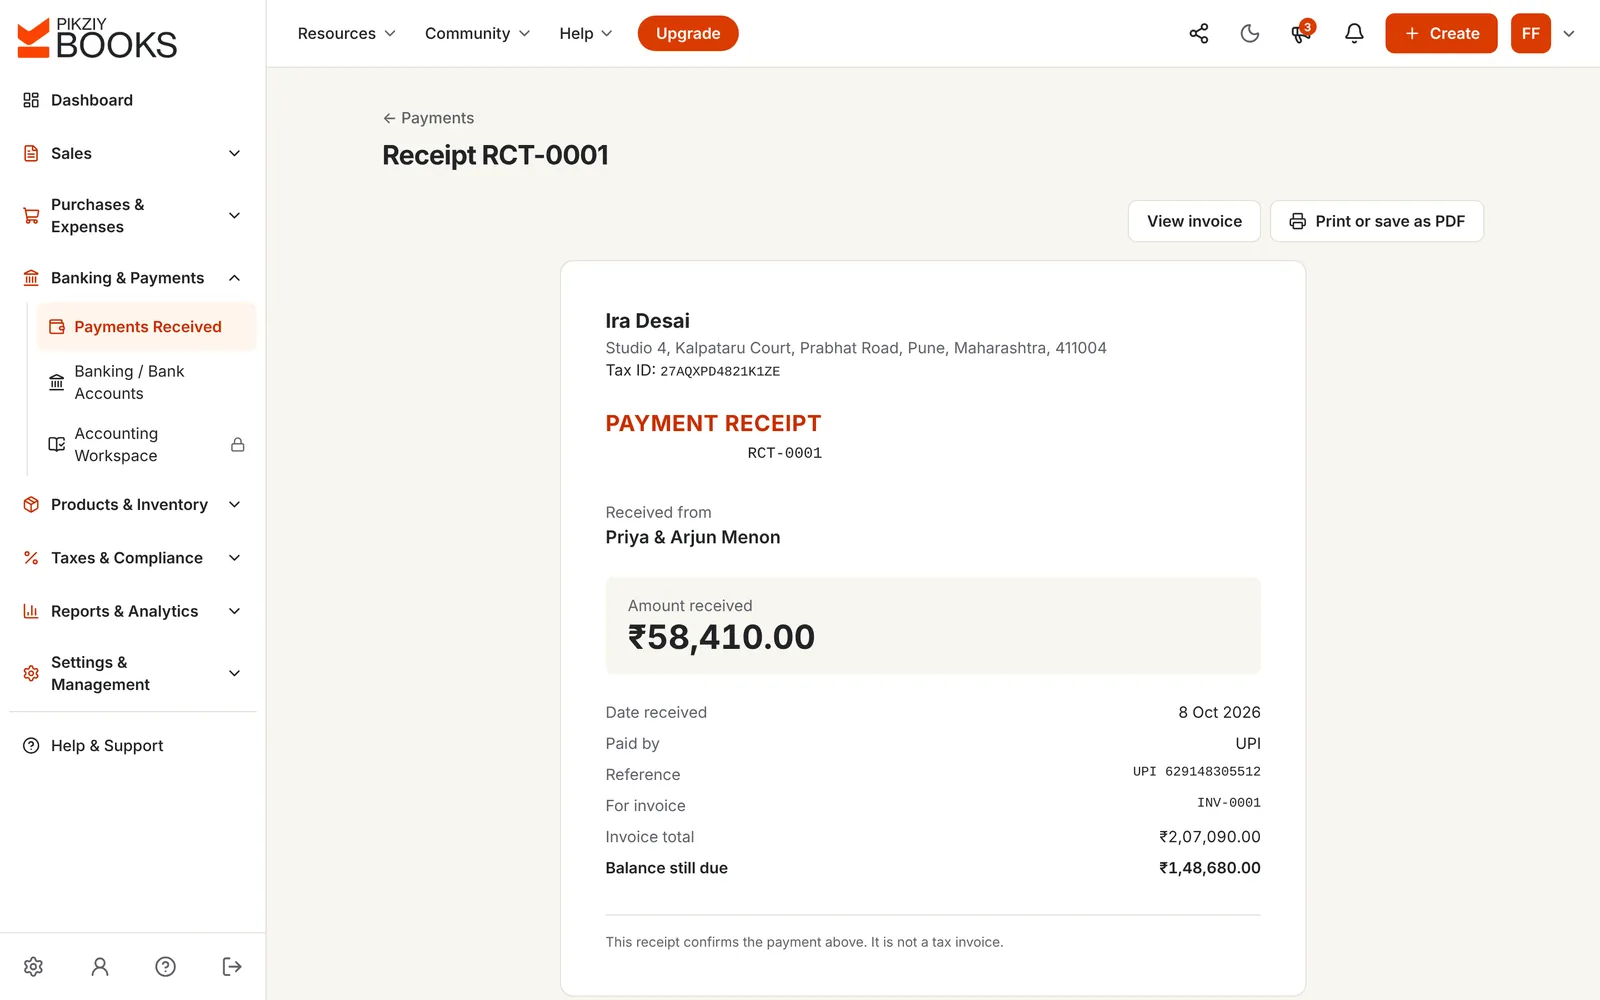Click the invoice number INV-0001
This screenshot has height=1000, width=1600.
pyautogui.click(x=1228, y=803)
